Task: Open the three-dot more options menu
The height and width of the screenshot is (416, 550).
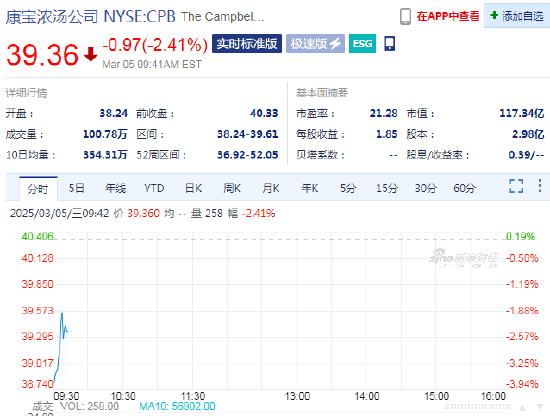Action: (x=540, y=186)
